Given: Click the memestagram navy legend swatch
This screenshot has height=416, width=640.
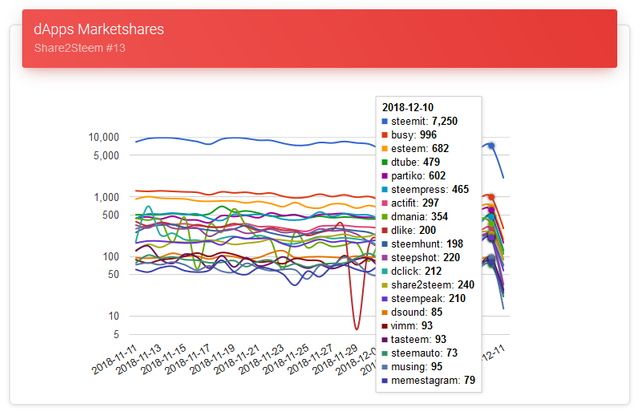Looking at the screenshot, I should 384,380.
